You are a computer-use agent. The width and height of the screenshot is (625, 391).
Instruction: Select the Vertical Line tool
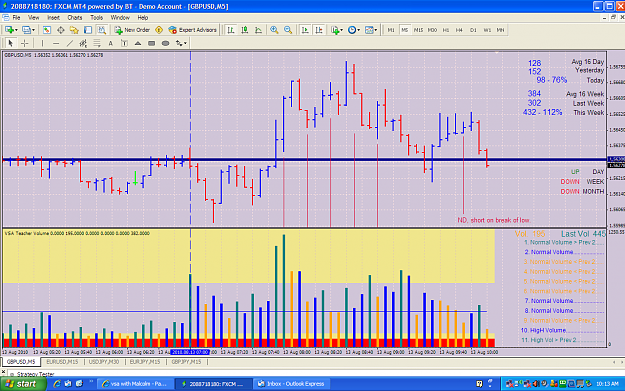click(42, 43)
